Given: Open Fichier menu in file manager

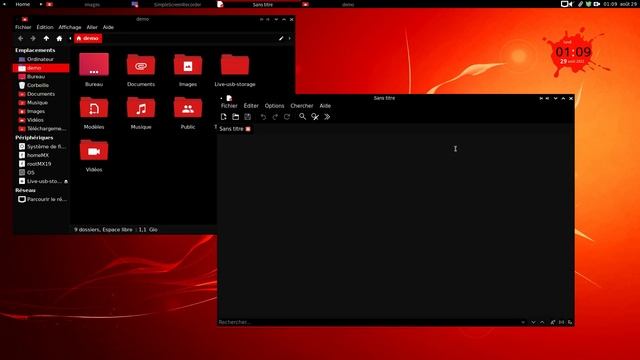Looking at the screenshot, I should coord(23,27).
